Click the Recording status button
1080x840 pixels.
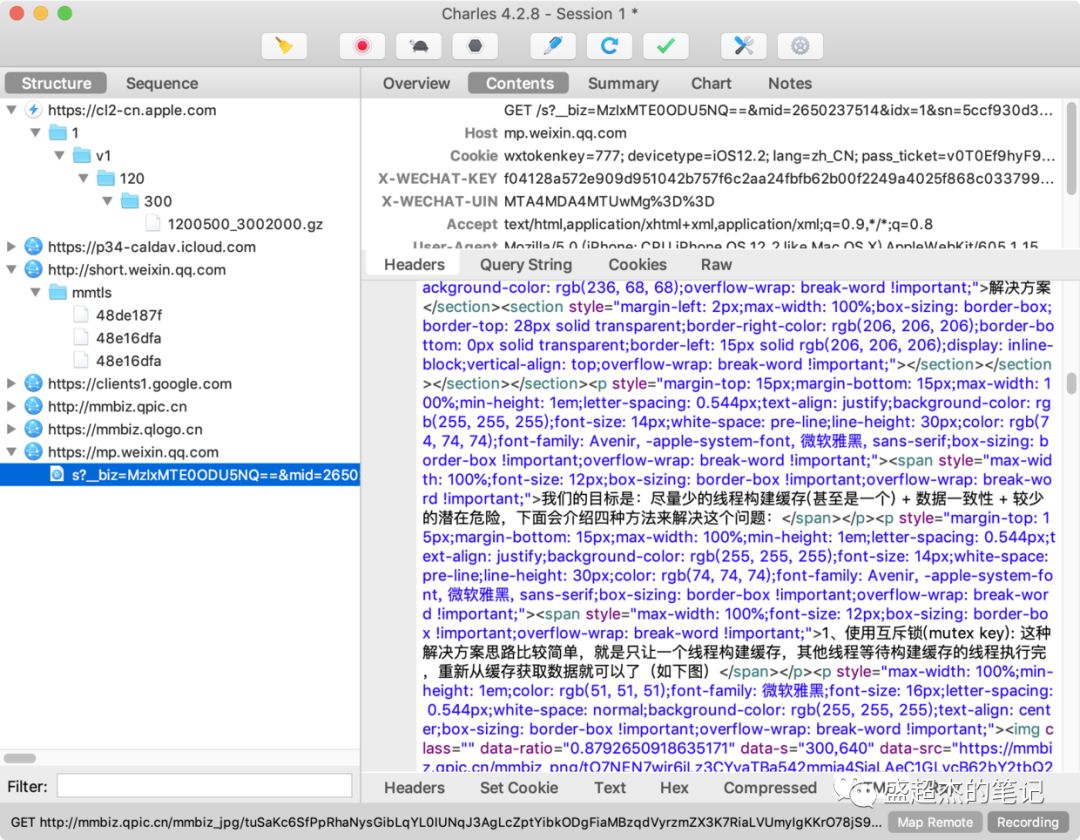pos(1027,822)
